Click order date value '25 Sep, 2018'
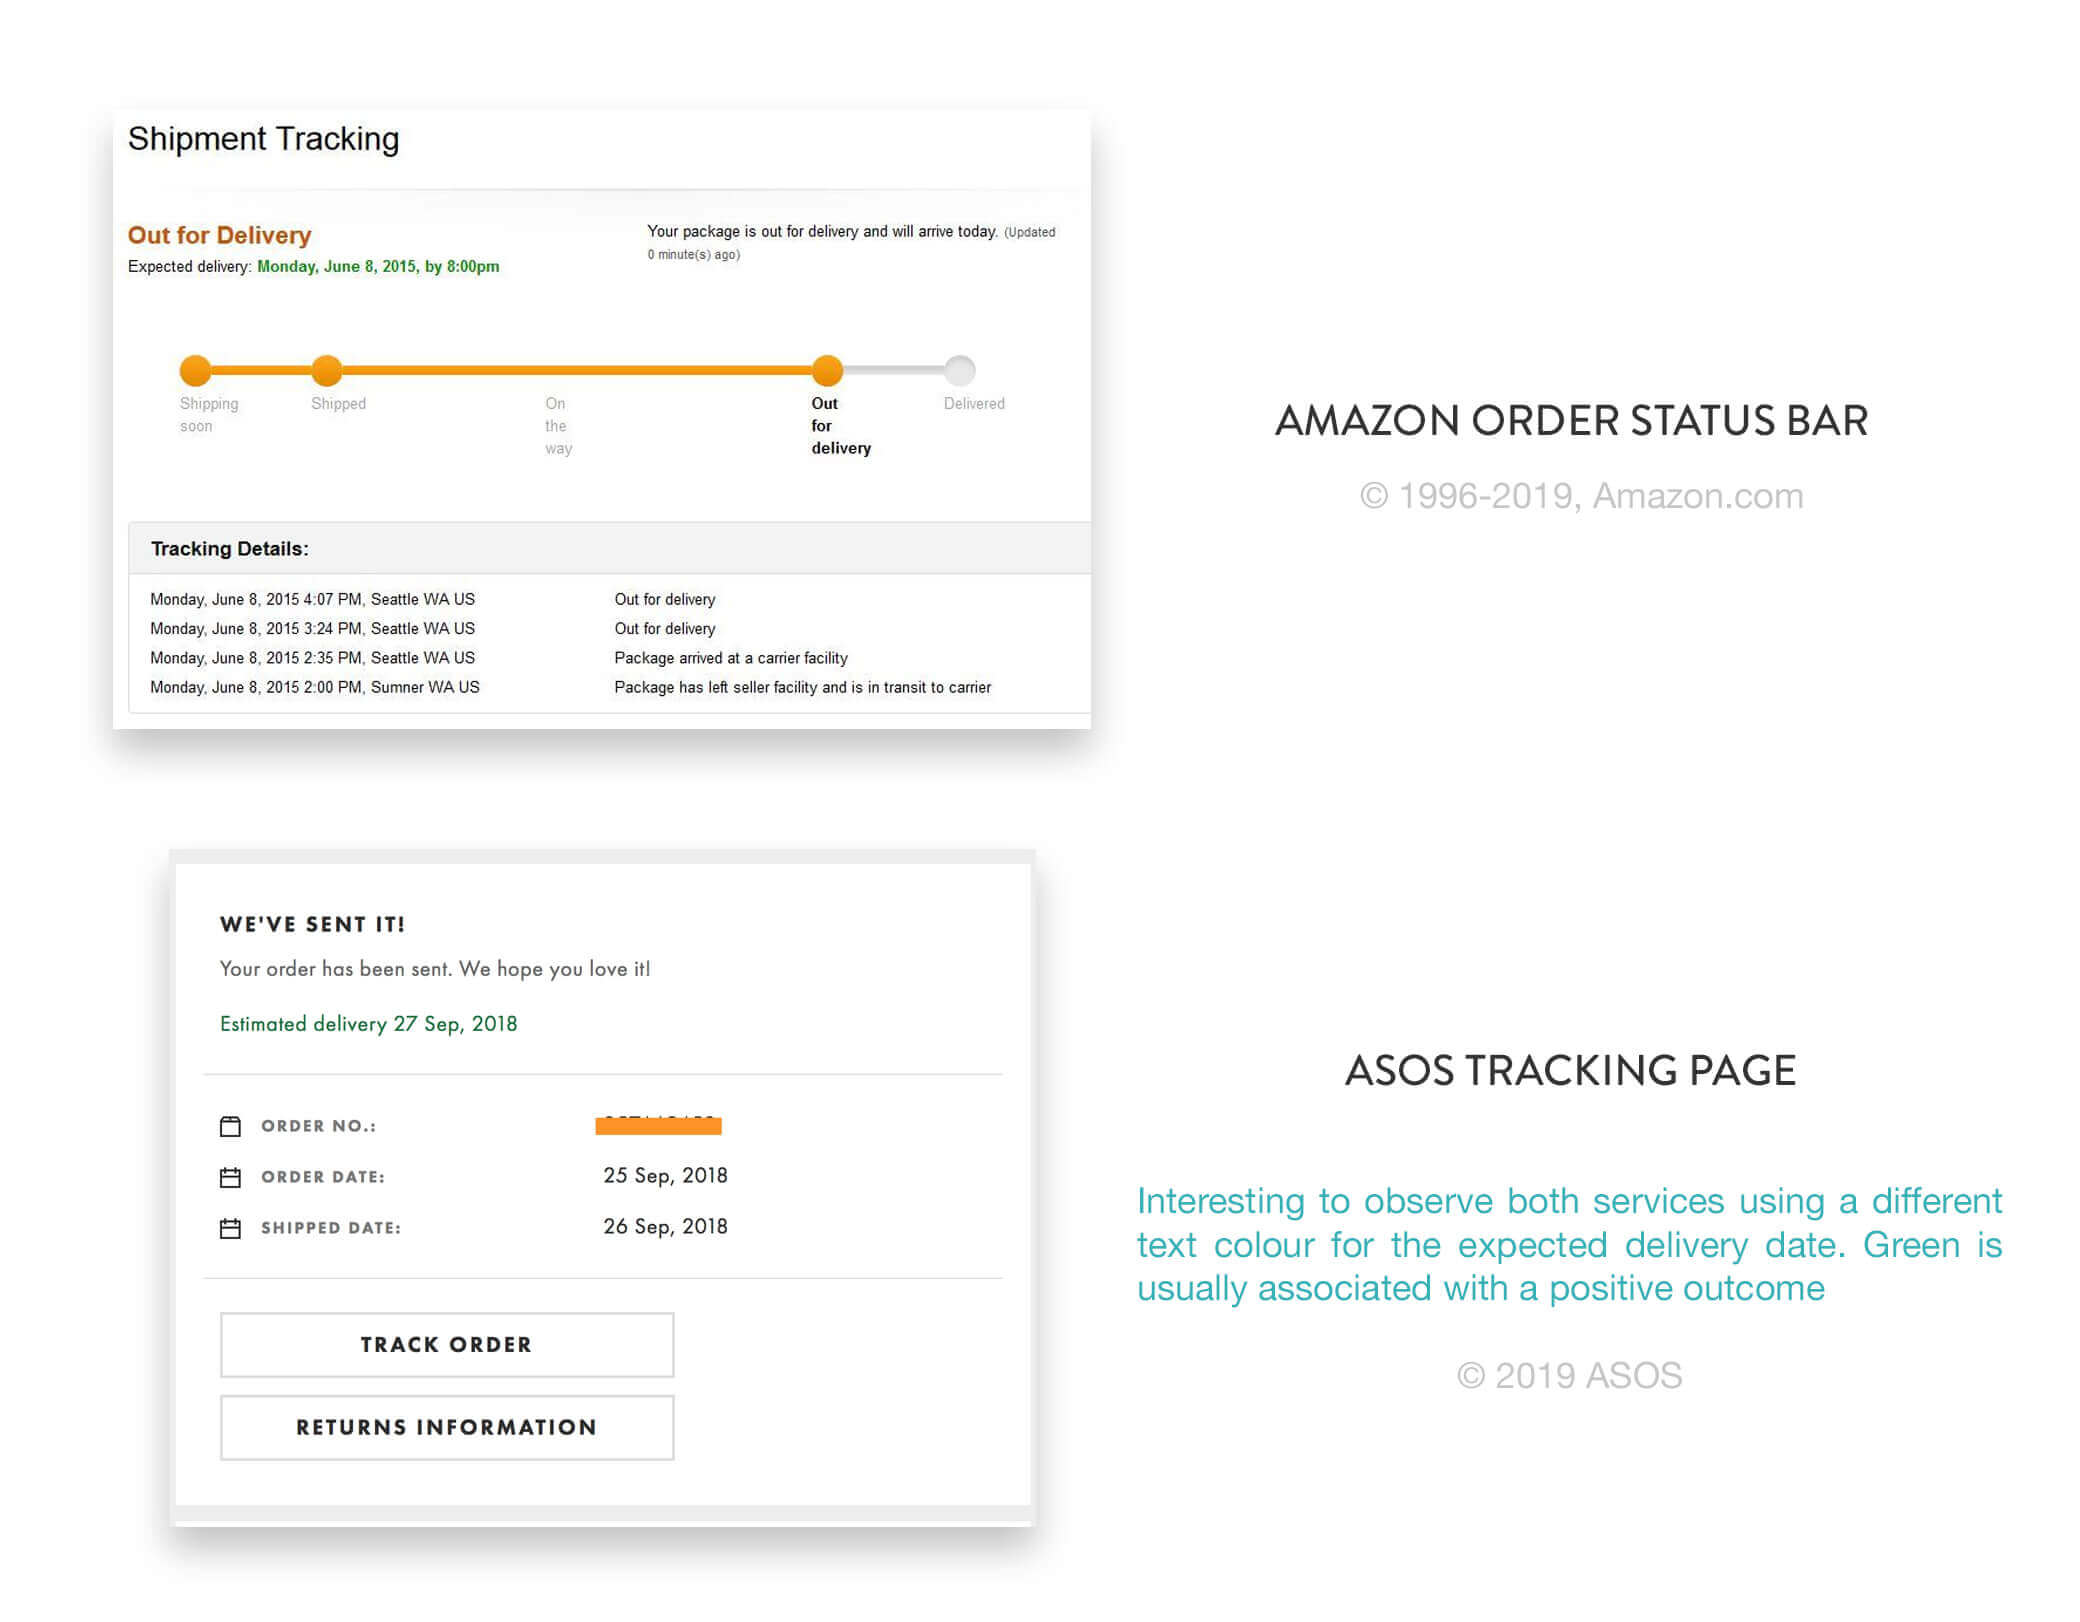 [665, 1175]
